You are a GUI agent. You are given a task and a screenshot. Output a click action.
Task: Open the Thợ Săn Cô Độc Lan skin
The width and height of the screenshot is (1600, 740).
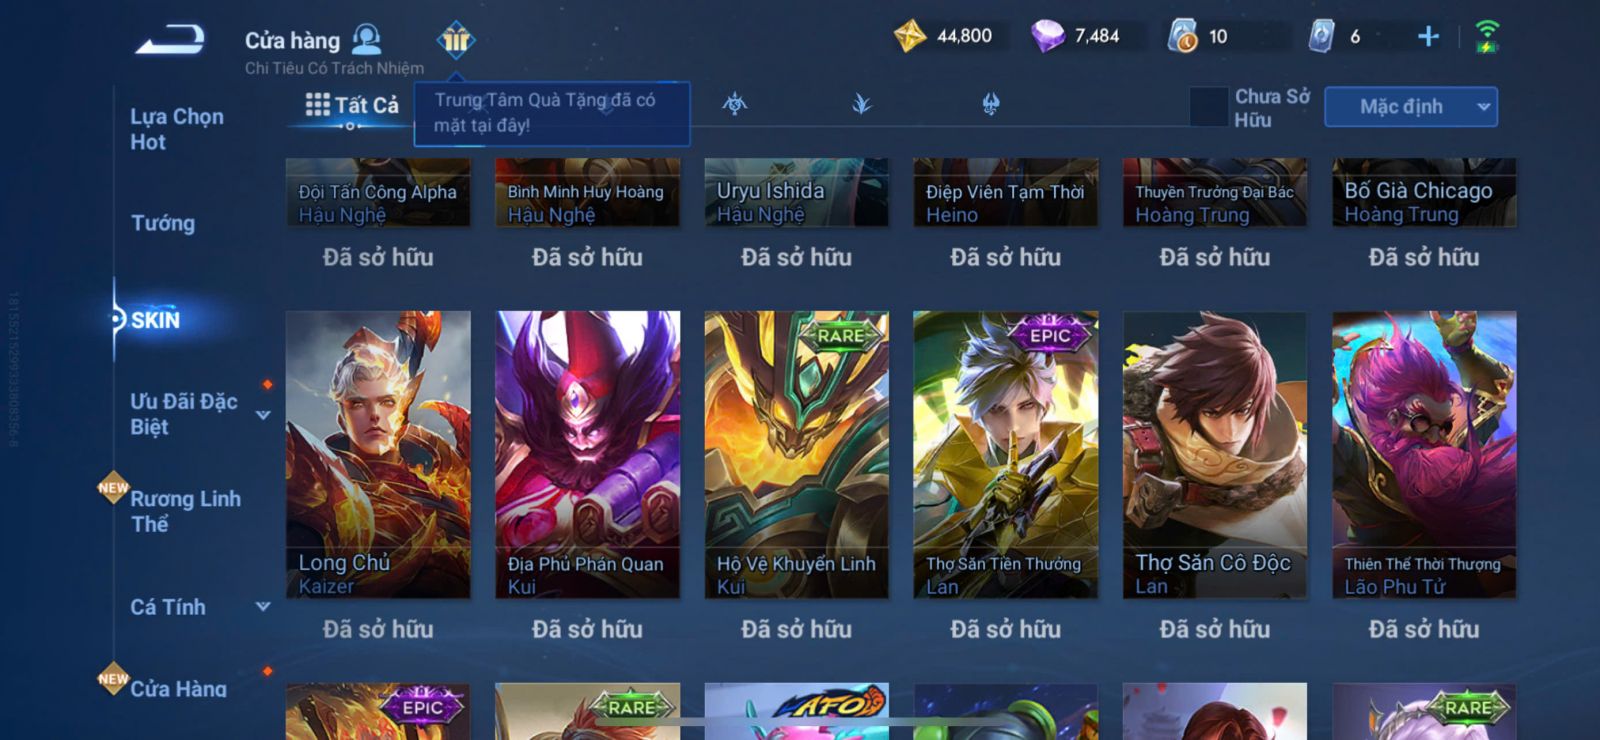click(1215, 455)
